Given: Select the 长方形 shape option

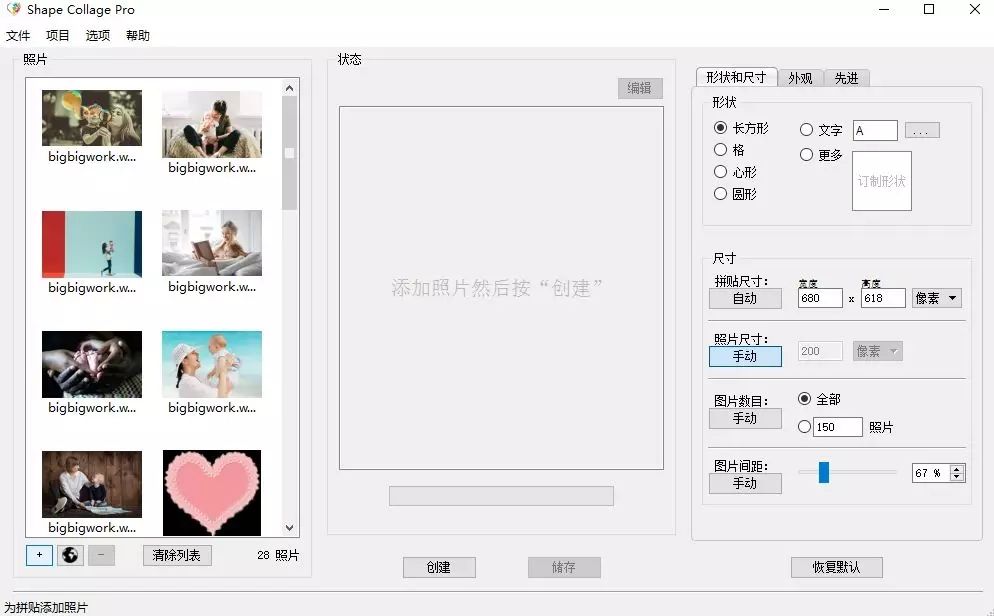Looking at the screenshot, I should (x=741, y=128).
